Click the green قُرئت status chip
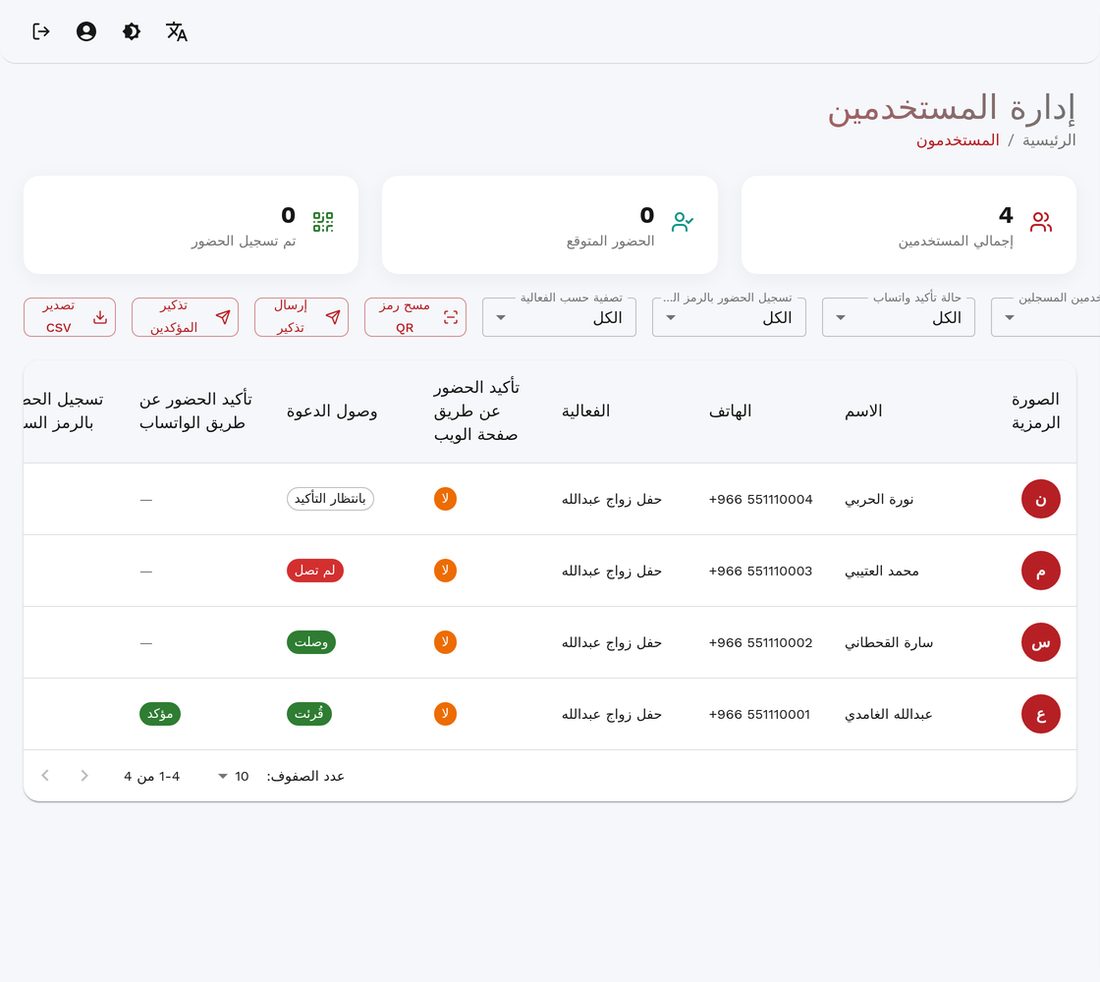This screenshot has width=1100, height=982. 309,713
